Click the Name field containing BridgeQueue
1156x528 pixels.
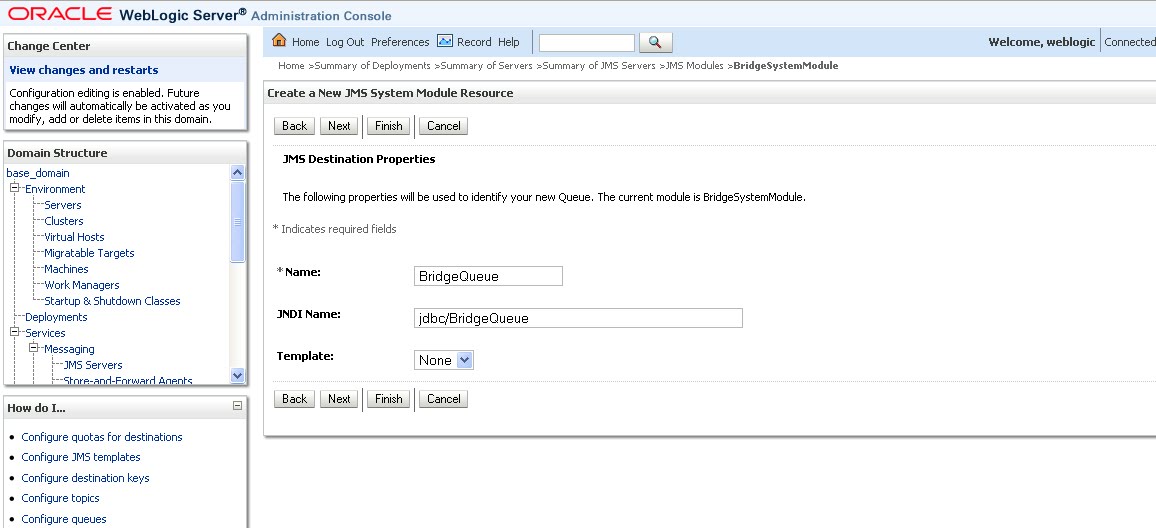488,277
